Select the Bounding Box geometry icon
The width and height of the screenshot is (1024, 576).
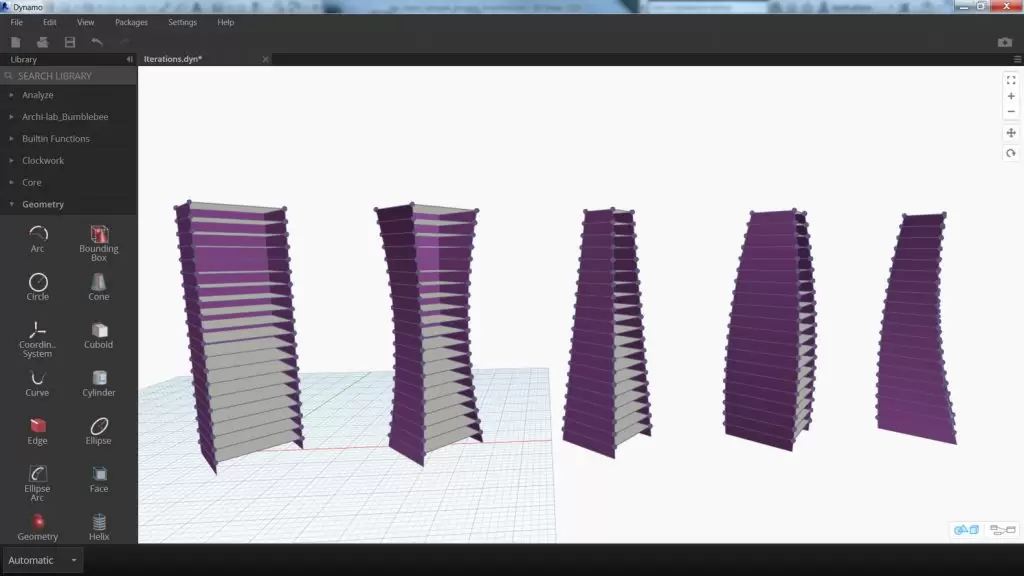[x=99, y=234]
